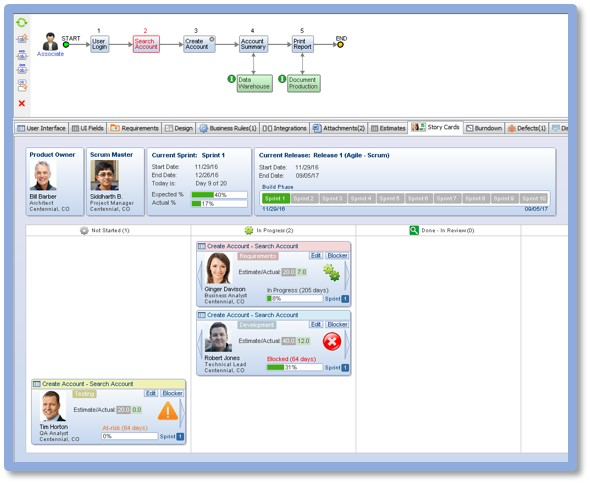This screenshot has width=590, height=484.
Task: Click the 8% progress bar on Ginger Davison card
Action: coord(295,298)
